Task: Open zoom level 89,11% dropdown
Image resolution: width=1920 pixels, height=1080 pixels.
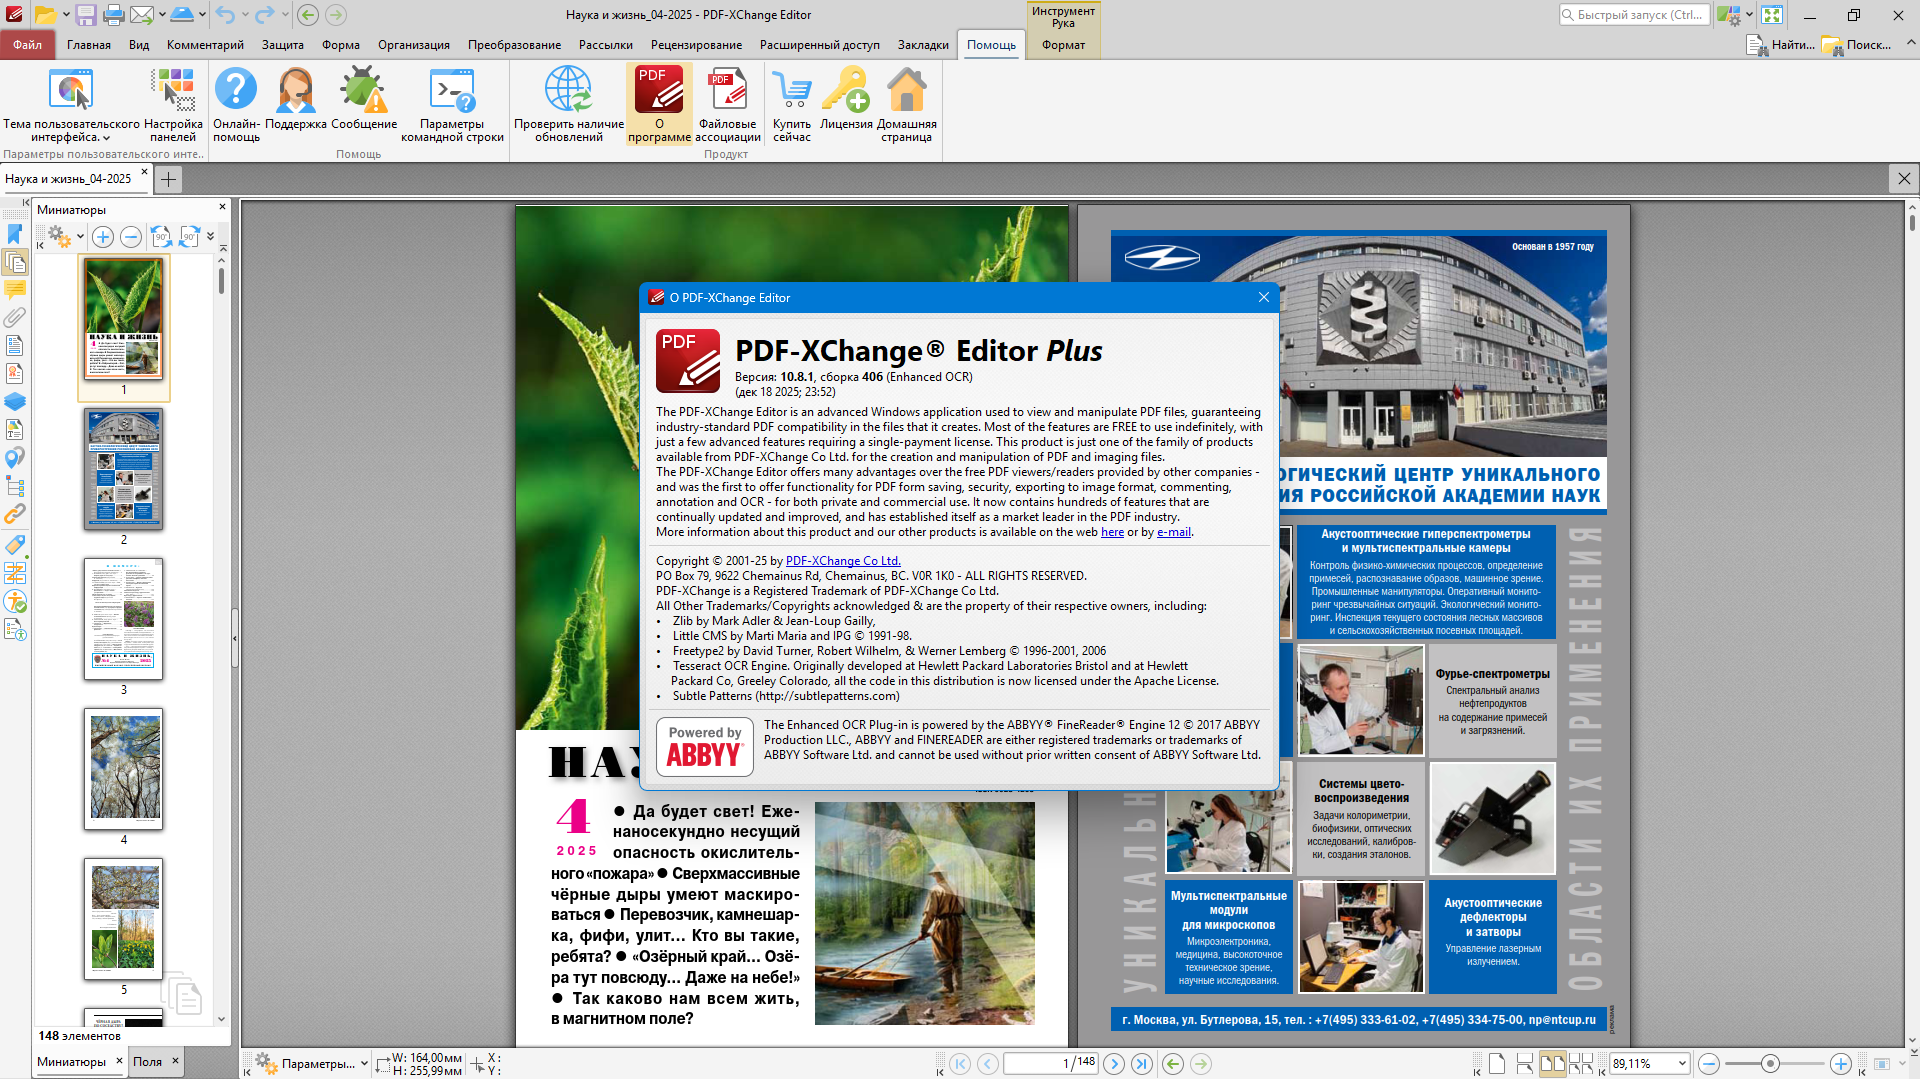Action: tap(1682, 1064)
